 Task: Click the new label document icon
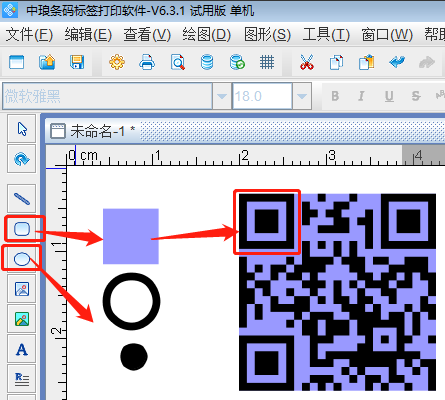(x=16, y=62)
